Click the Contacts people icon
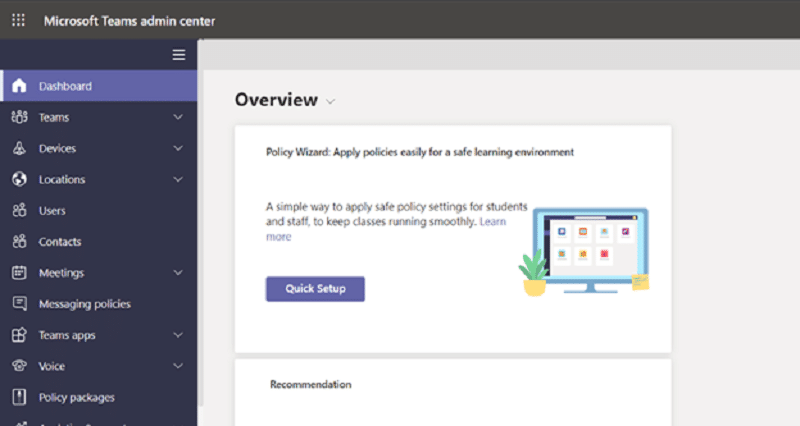The width and height of the screenshot is (800, 426). [x=19, y=241]
